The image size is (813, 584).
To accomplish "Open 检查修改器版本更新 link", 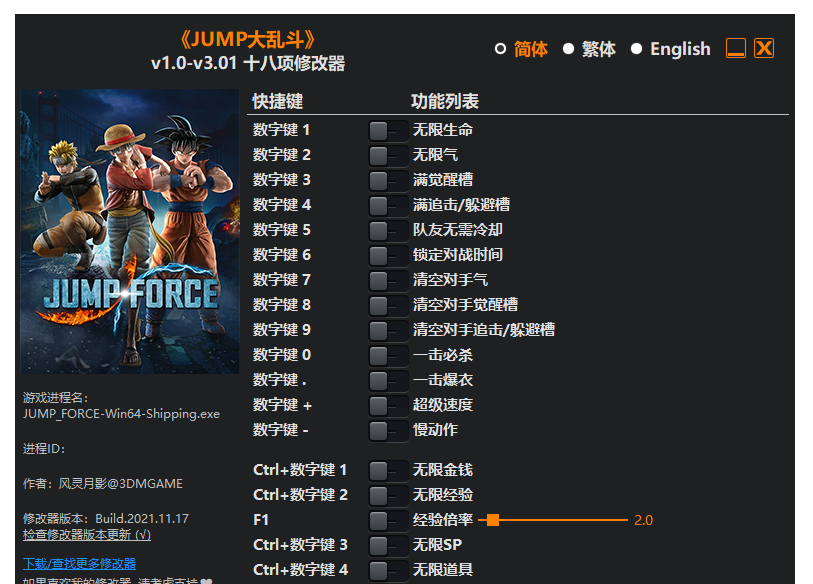I will click(x=87, y=535).
